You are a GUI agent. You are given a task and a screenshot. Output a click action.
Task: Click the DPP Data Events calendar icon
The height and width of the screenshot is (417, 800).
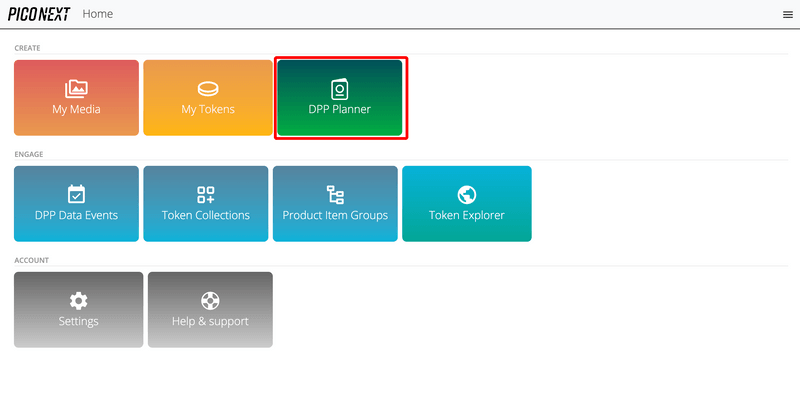(x=76, y=195)
